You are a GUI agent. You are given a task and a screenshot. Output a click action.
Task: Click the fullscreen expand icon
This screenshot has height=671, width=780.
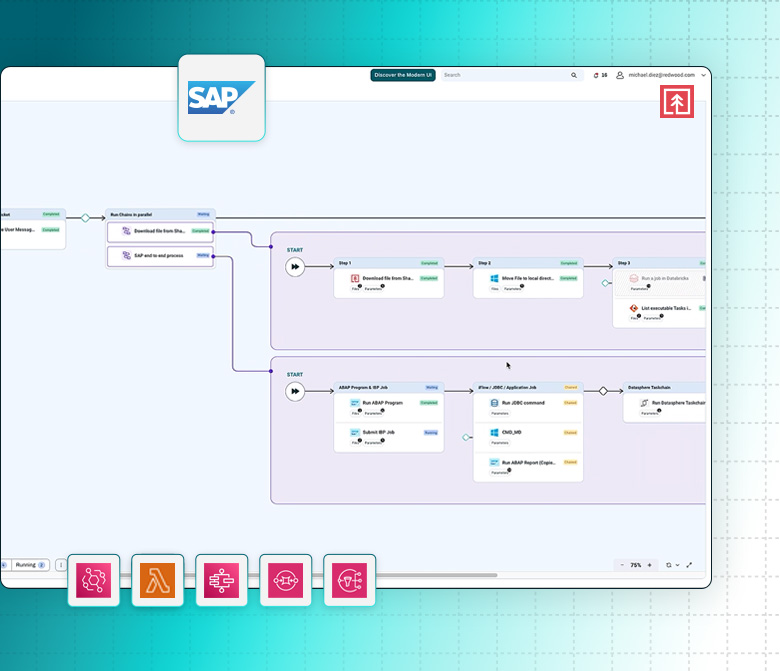(689, 565)
